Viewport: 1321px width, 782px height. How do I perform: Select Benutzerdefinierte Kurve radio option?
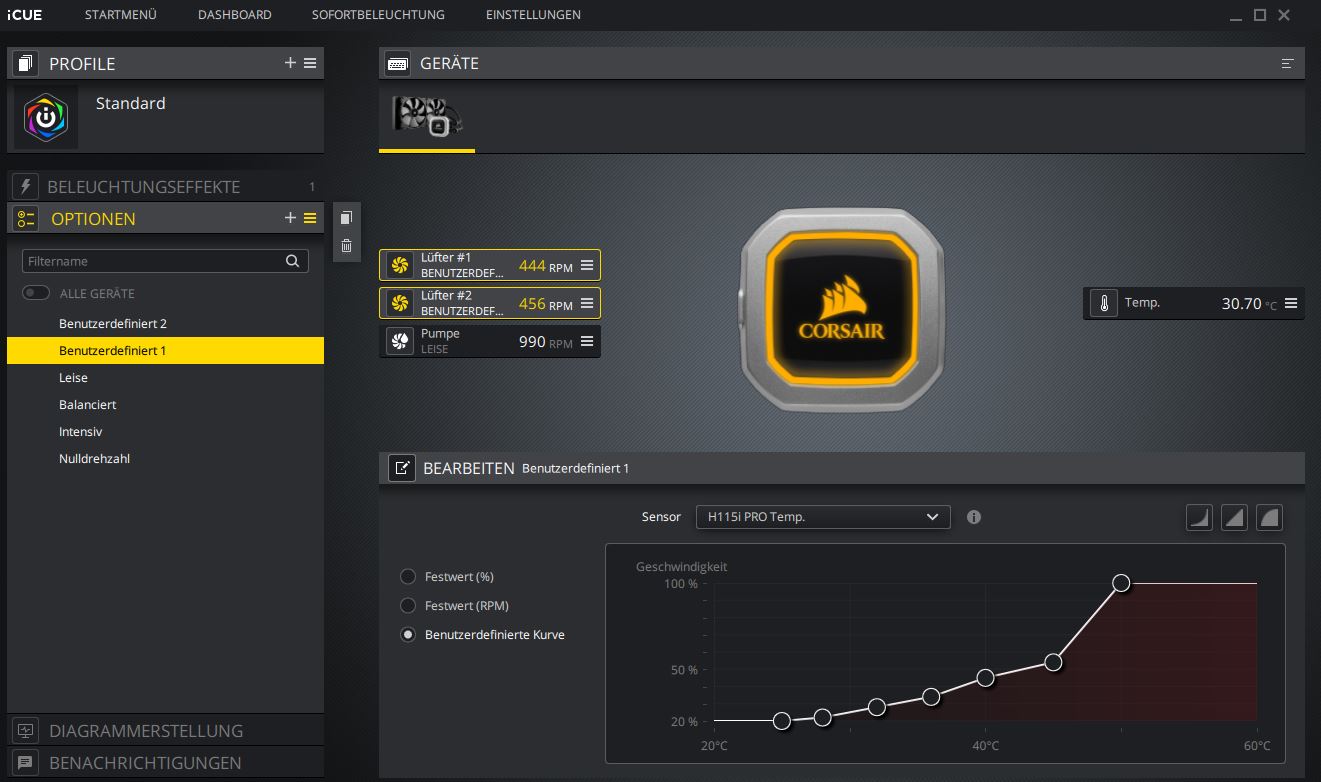(x=408, y=634)
